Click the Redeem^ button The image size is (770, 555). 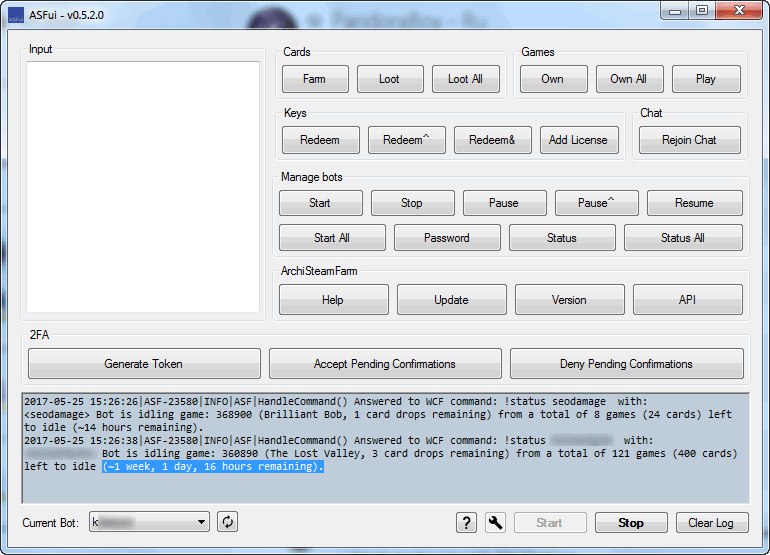(407, 140)
